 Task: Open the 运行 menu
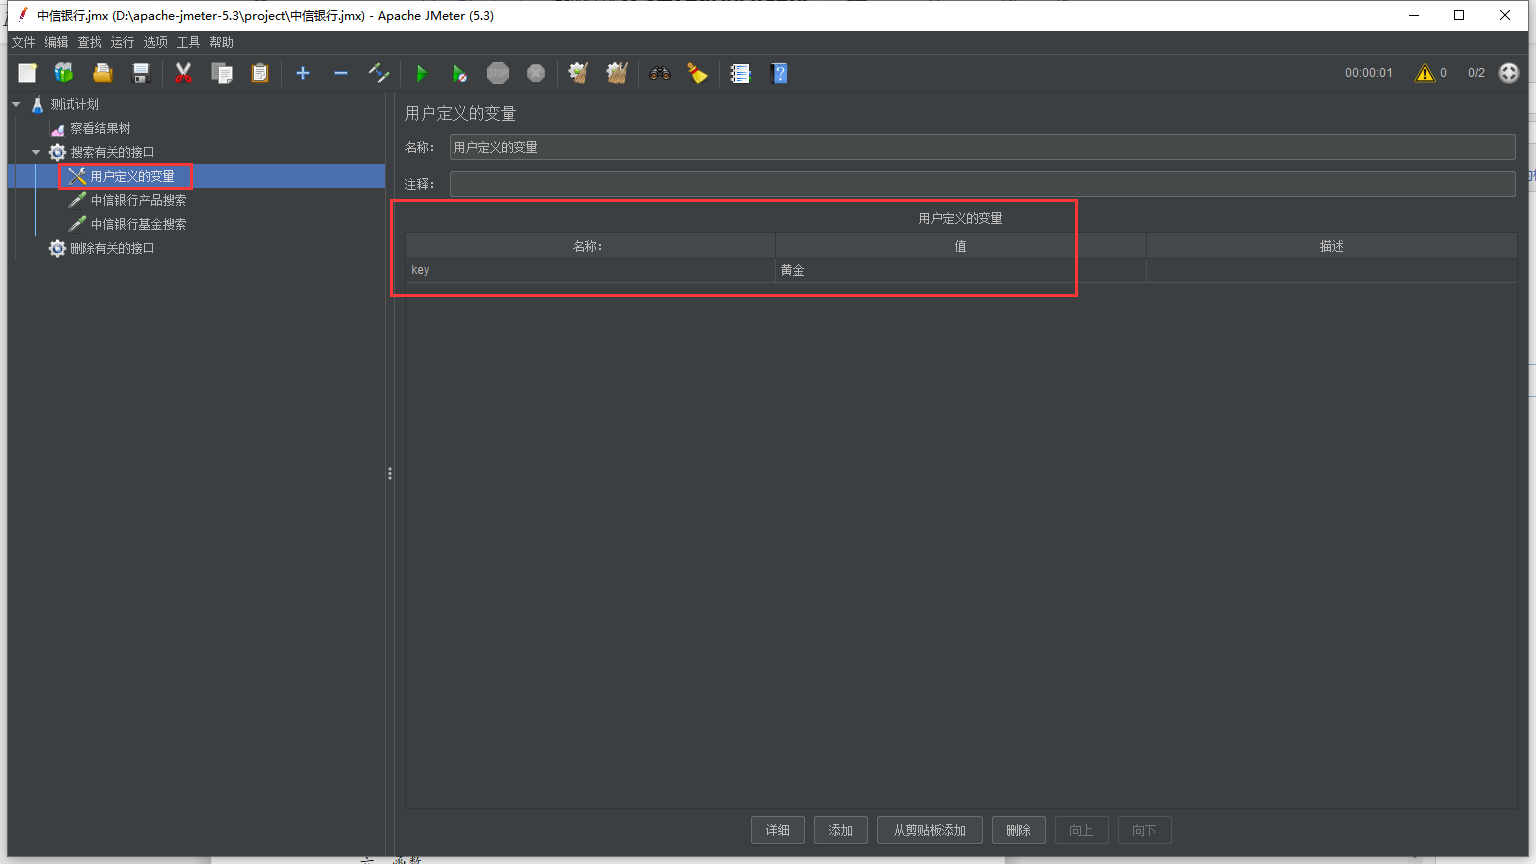coord(122,42)
